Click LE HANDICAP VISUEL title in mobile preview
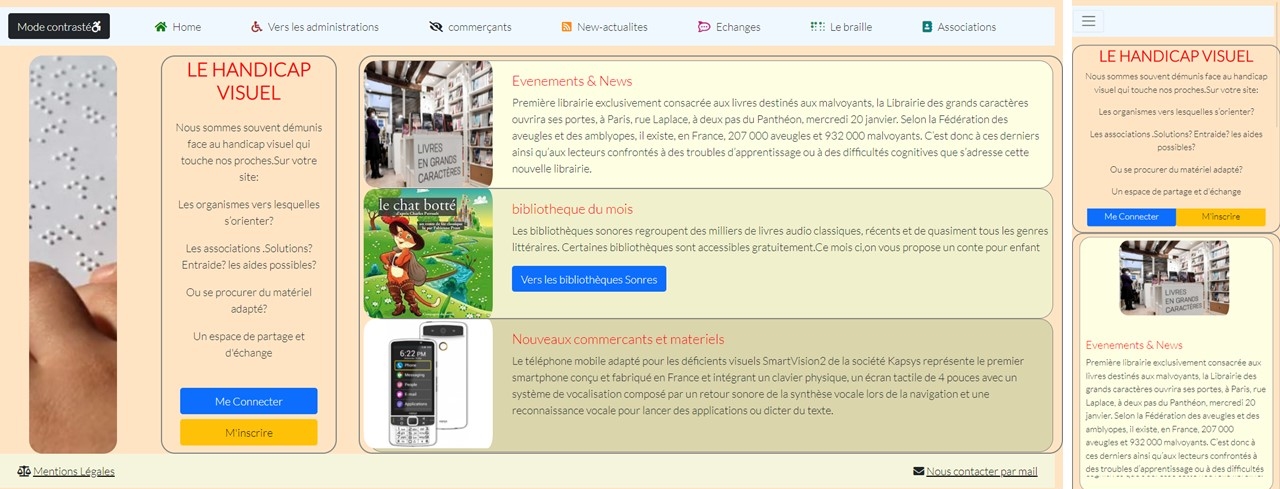 1175,56
